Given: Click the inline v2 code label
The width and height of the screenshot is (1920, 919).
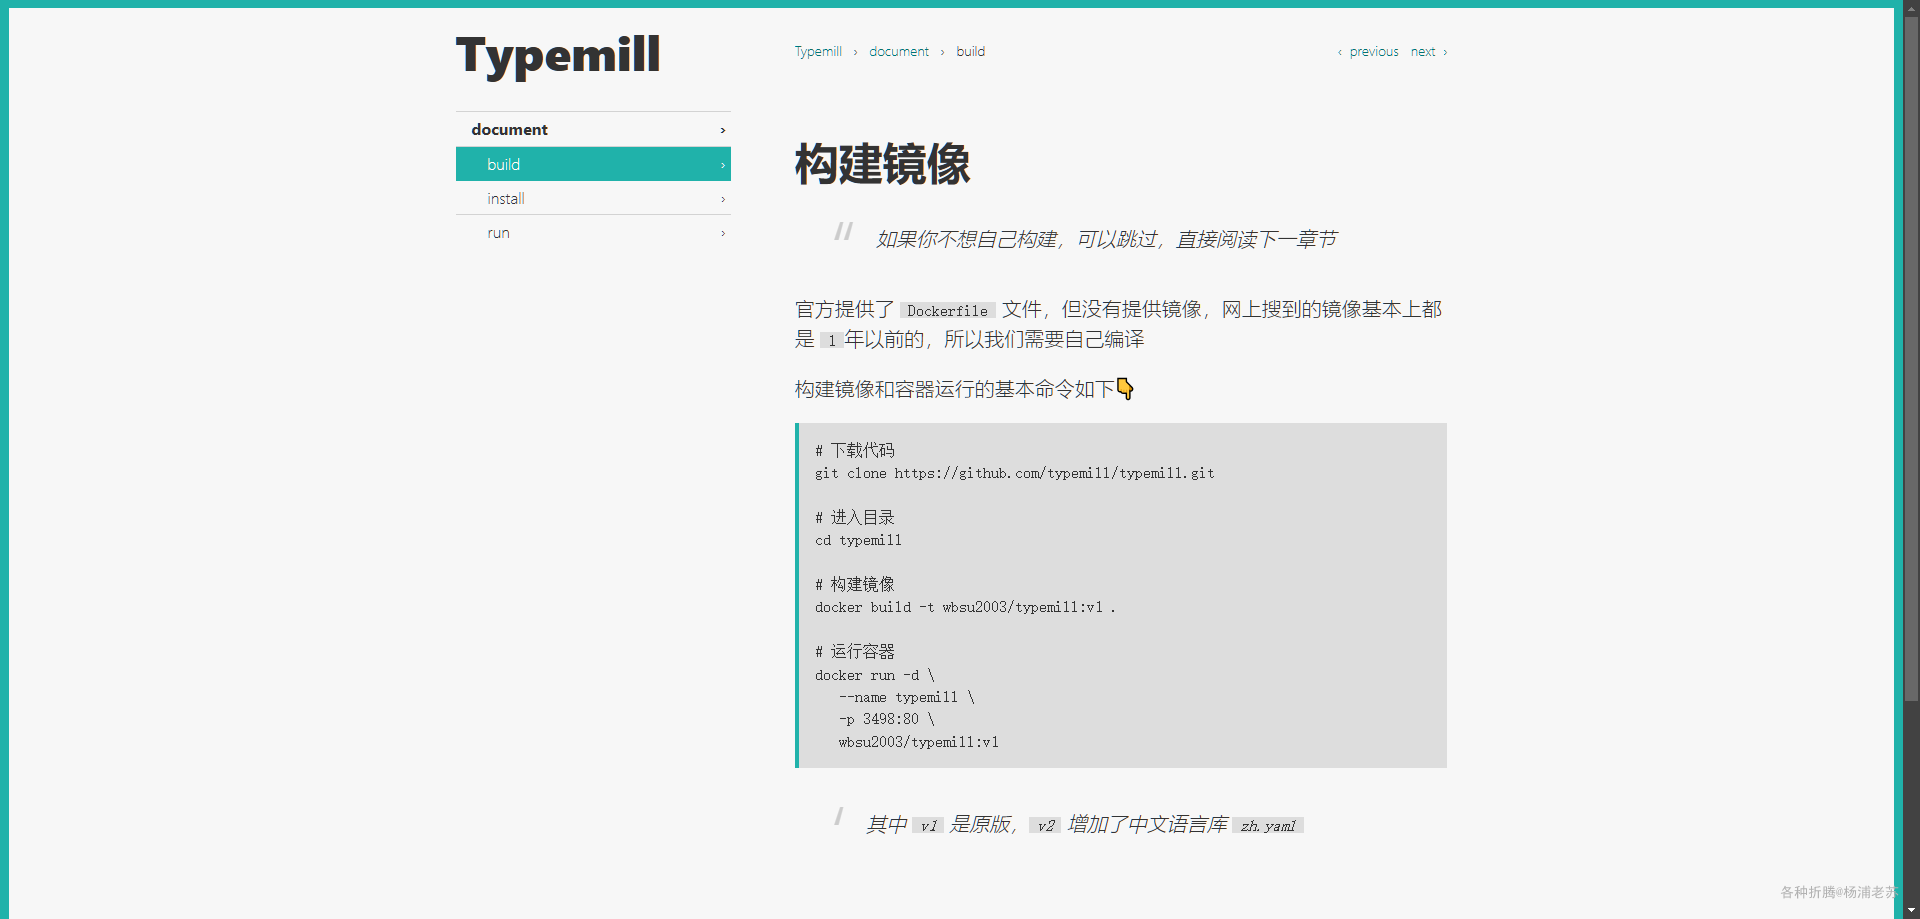Looking at the screenshot, I should (1045, 826).
